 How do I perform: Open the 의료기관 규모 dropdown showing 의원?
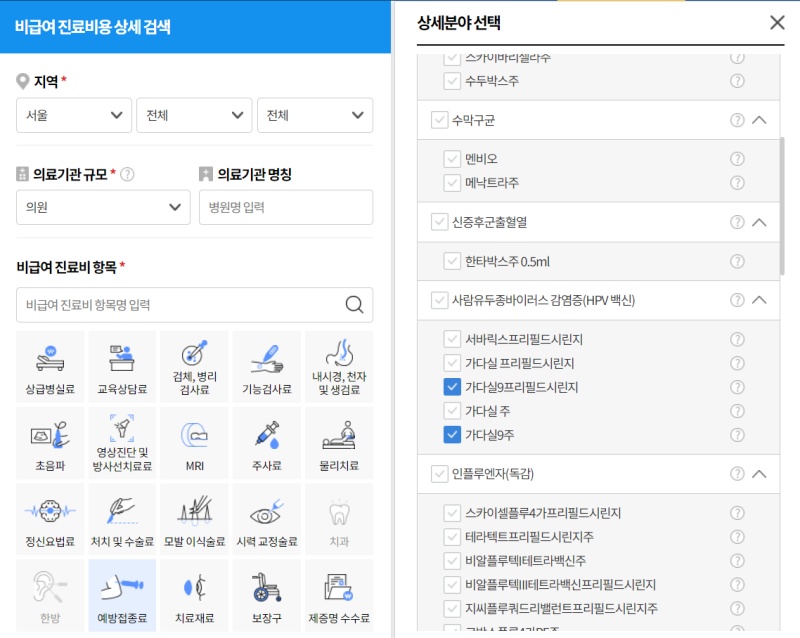click(x=103, y=207)
